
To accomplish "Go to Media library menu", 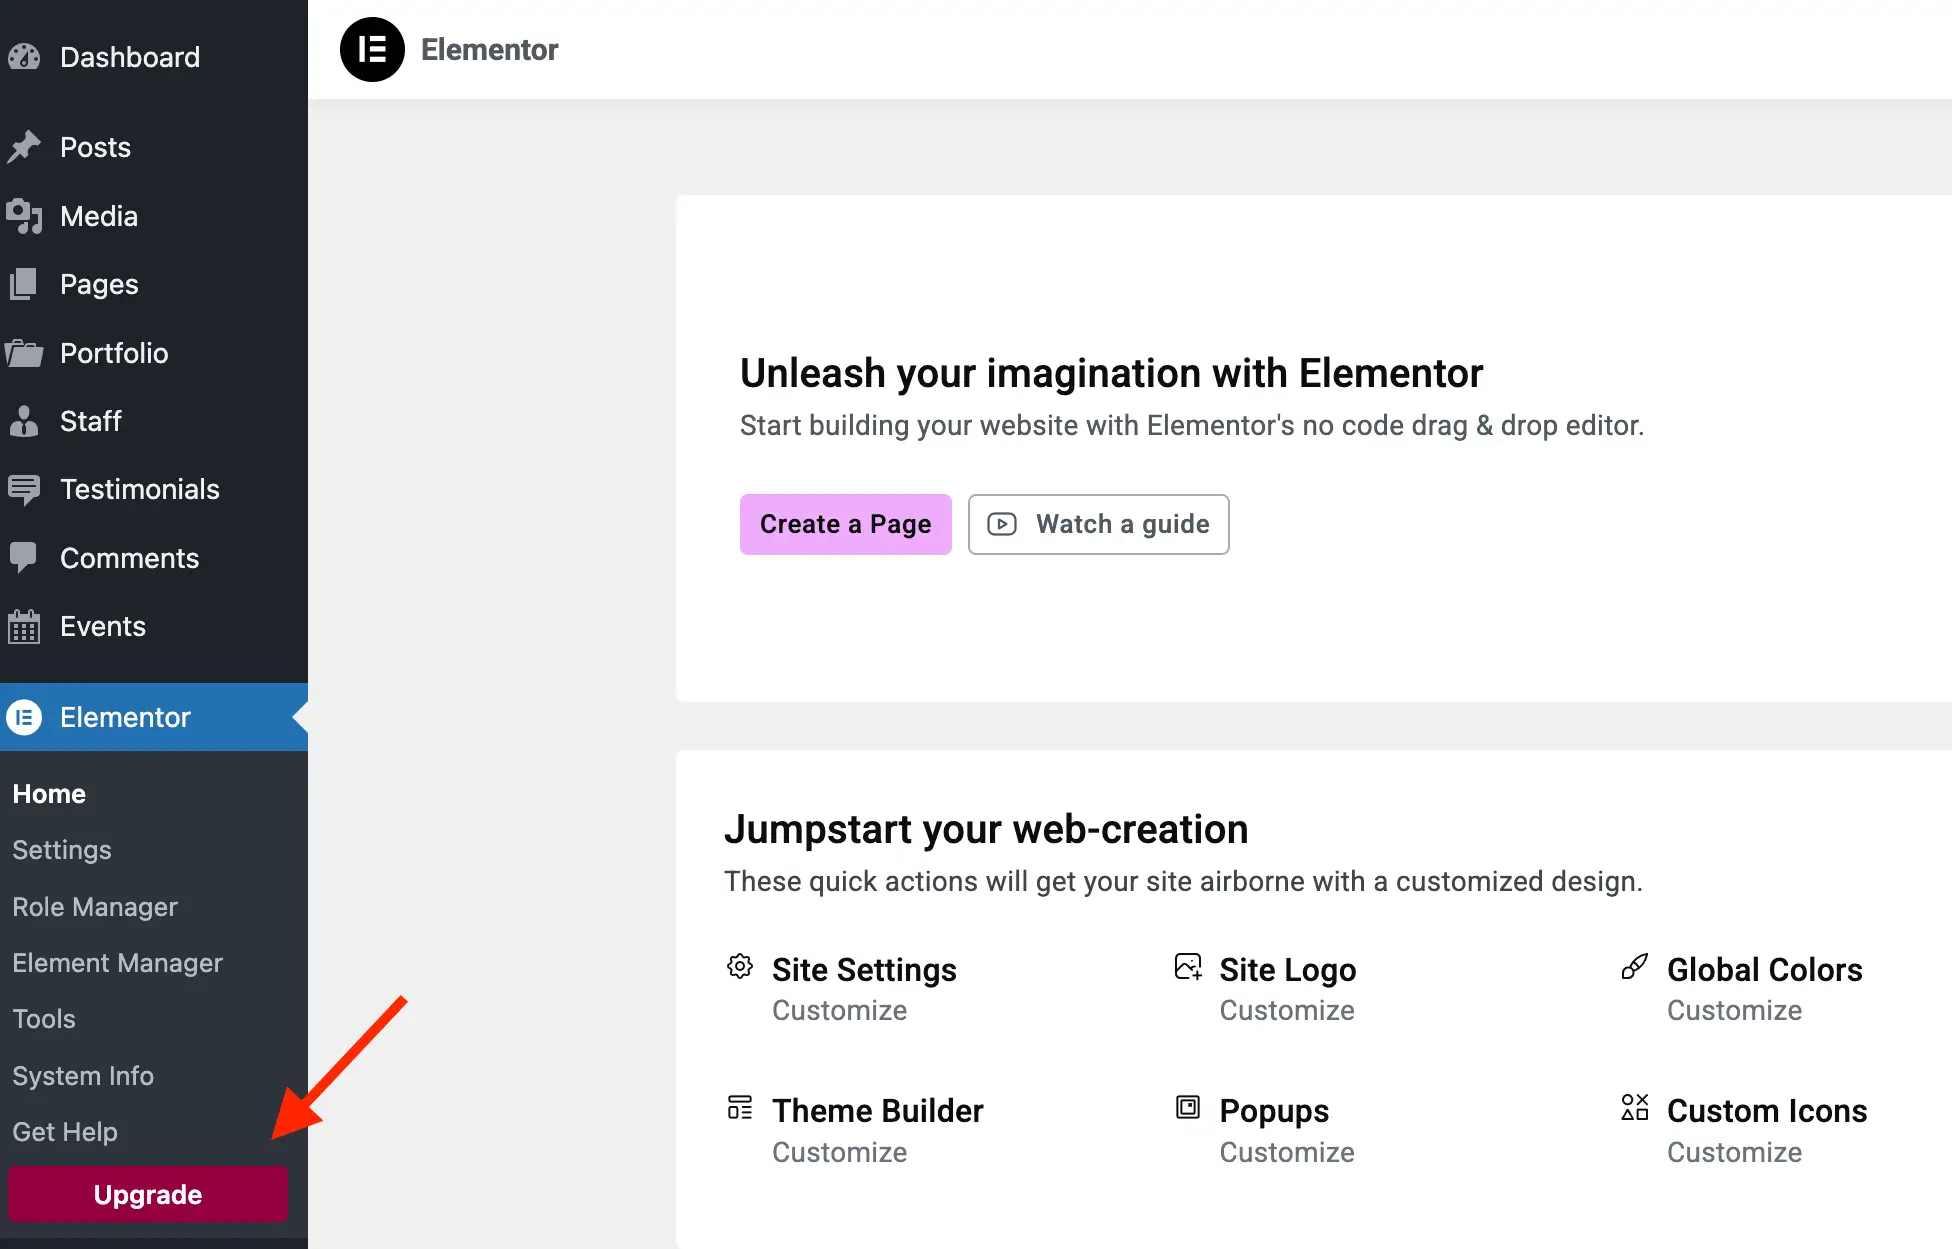I will point(154,216).
